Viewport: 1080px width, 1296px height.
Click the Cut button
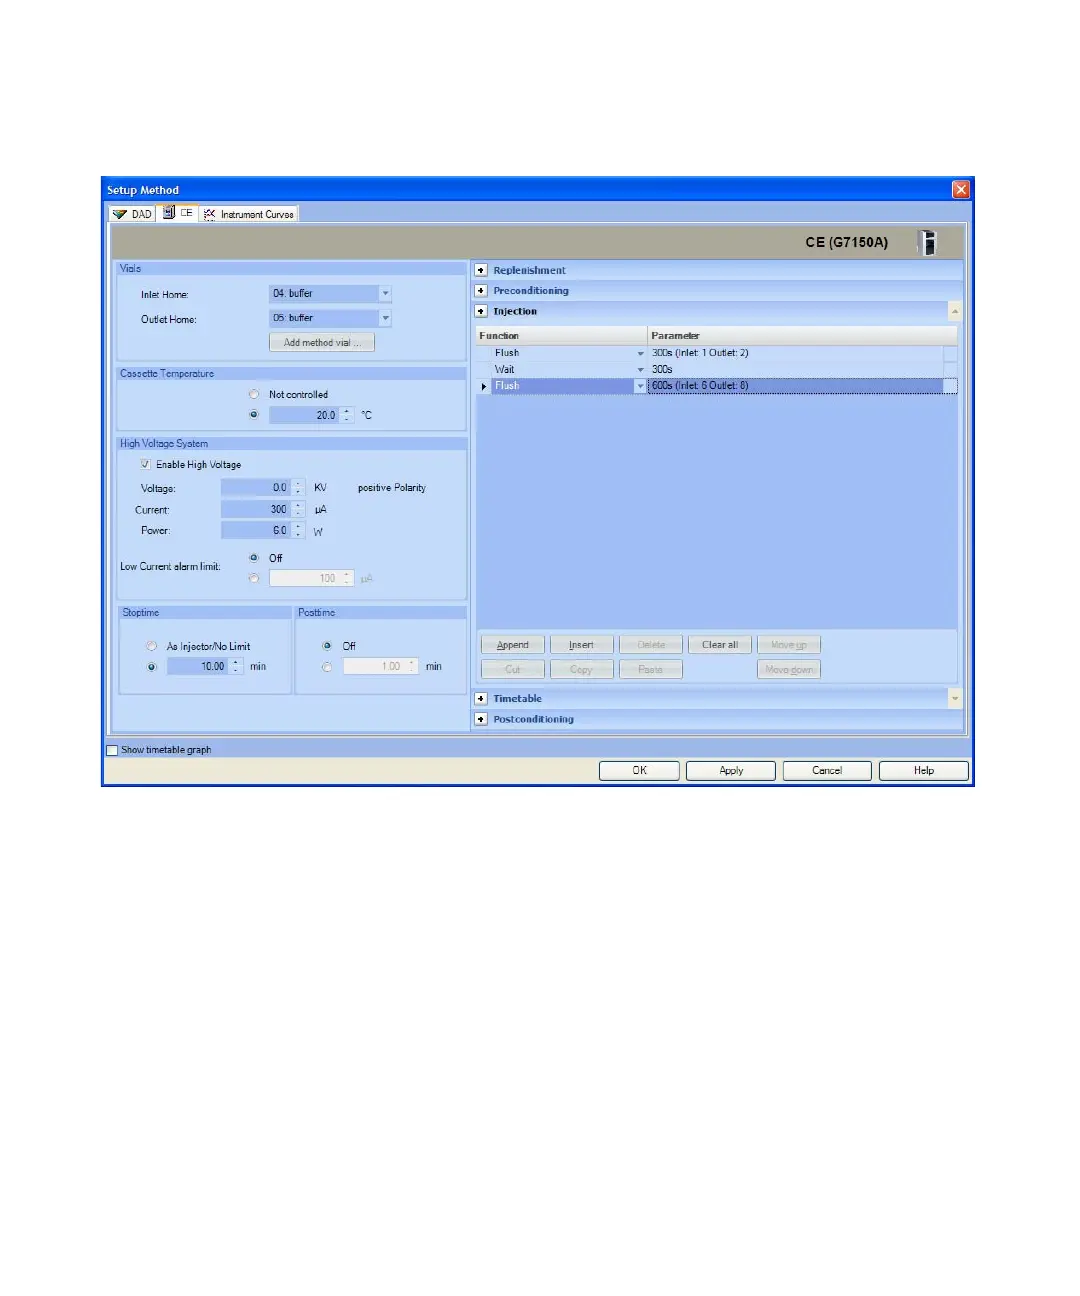click(513, 669)
